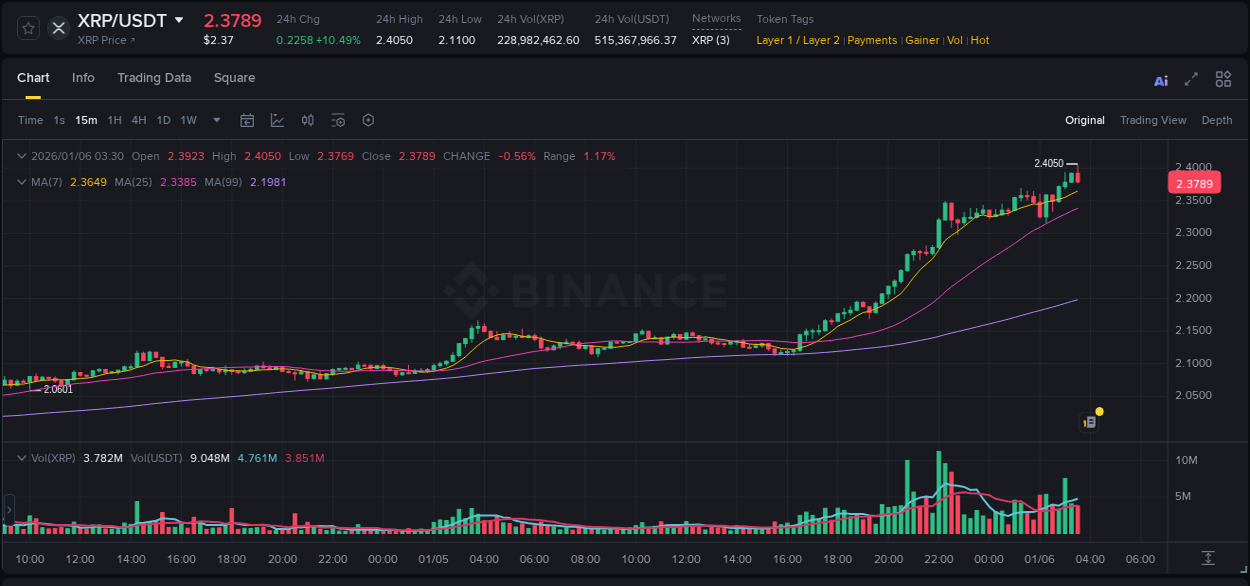
Task: Open candlestick style options icon
Action: click(x=307, y=120)
